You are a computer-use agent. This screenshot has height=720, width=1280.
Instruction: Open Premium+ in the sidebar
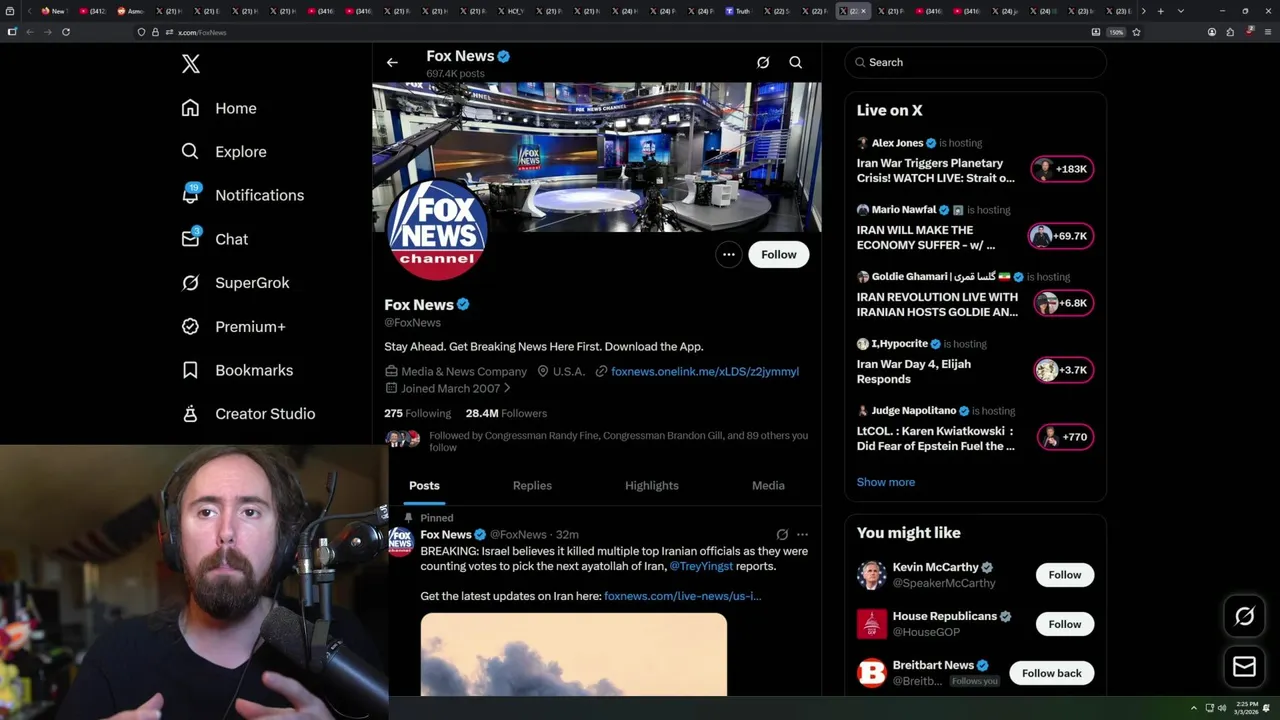tap(233, 326)
